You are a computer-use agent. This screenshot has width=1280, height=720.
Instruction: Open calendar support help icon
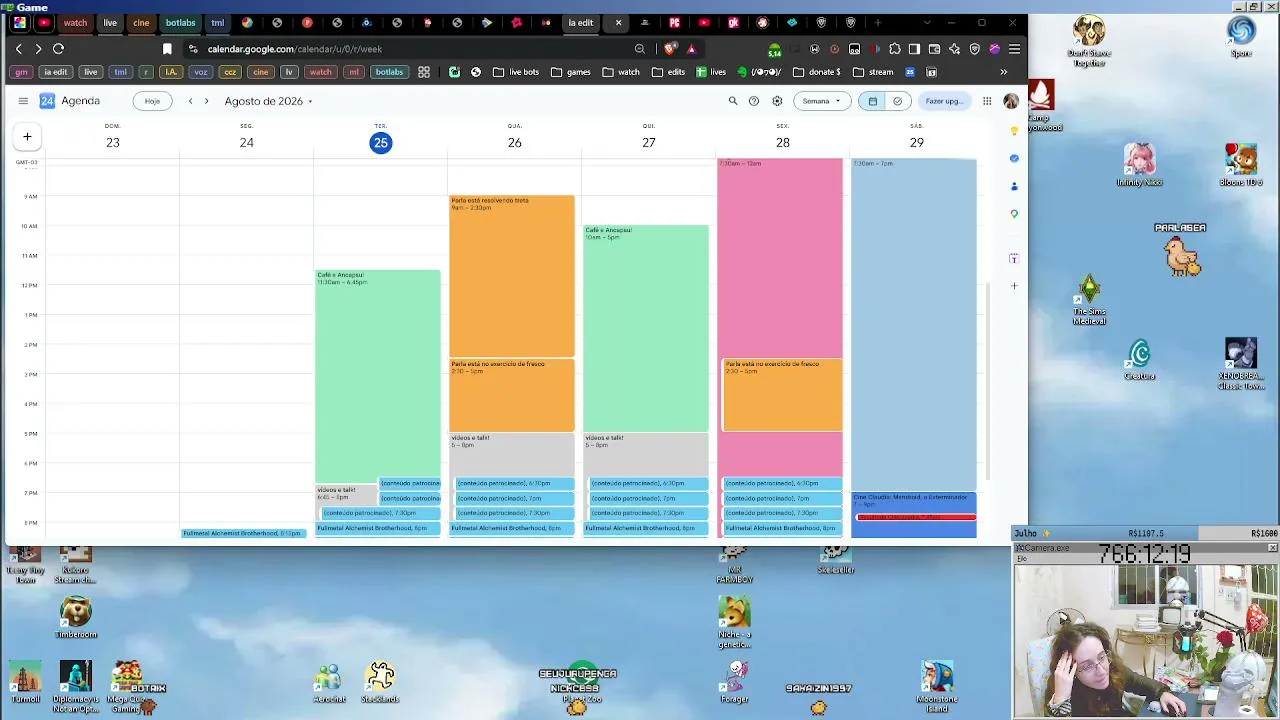pyautogui.click(x=754, y=101)
